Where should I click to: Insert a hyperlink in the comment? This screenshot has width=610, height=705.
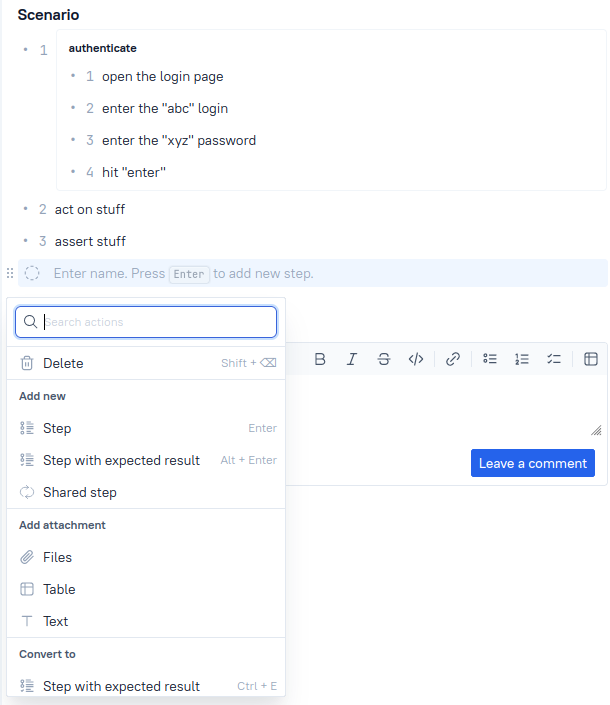pos(453,359)
